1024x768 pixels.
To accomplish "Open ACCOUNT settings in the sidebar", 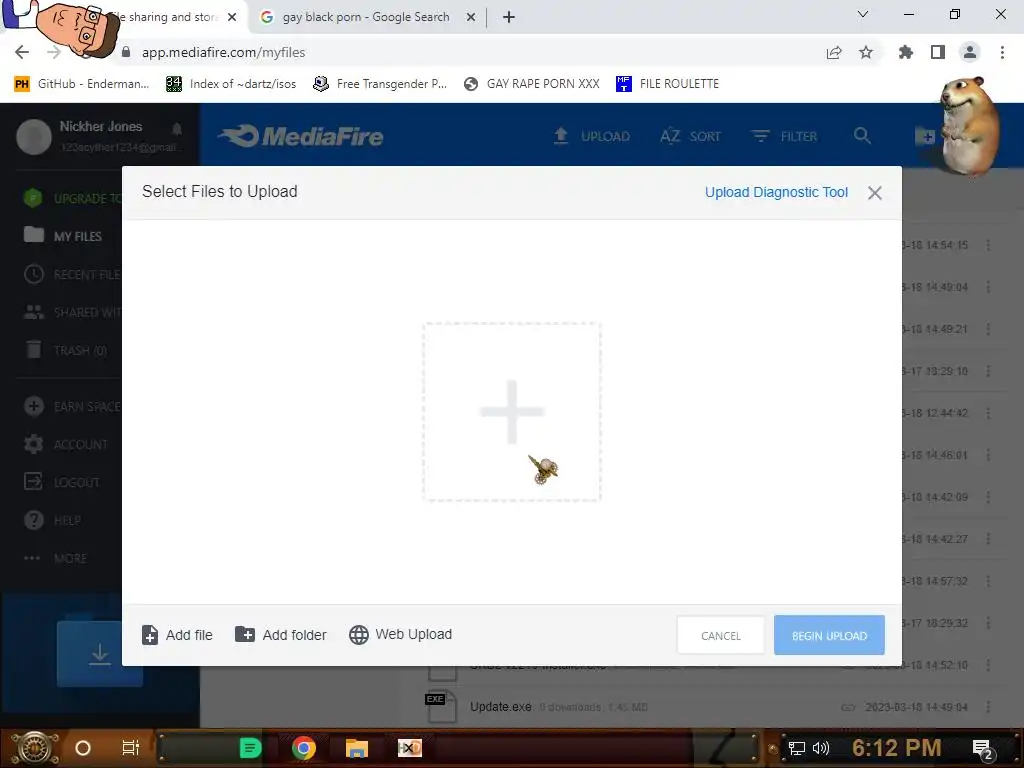I will 65,445.
